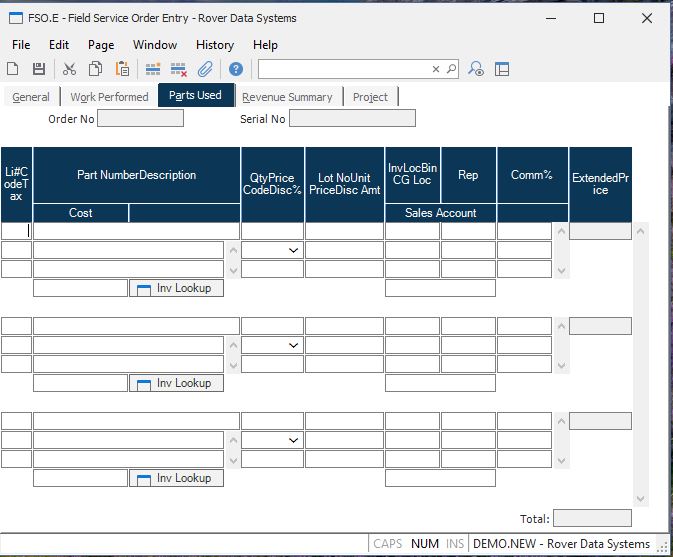Clear the toolbar search box with X
Screen dimensions: 673x557
click(436, 69)
